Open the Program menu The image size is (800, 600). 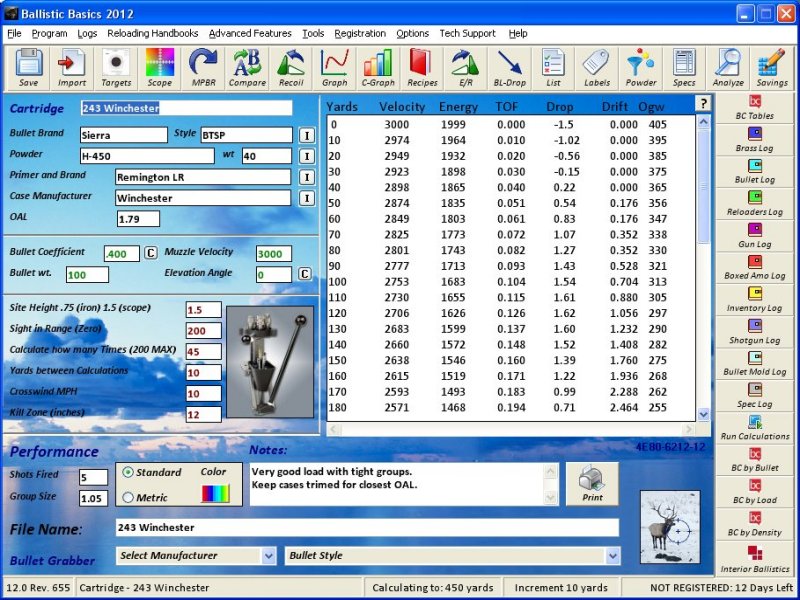click(x=49, y=34)
